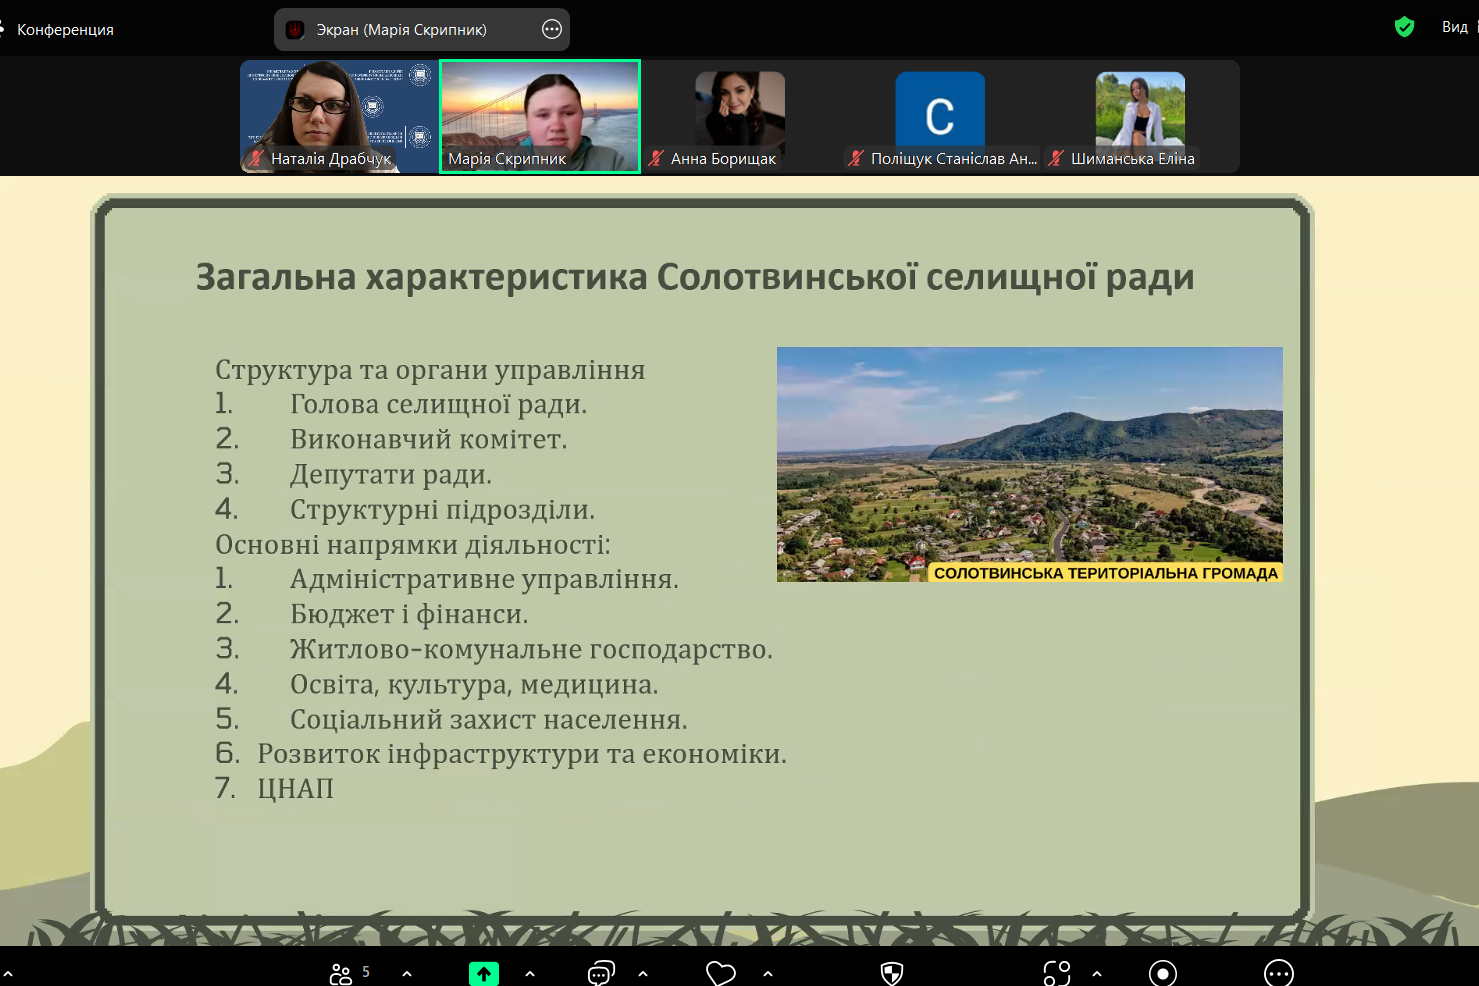Click the green Share Screen arrow button
Image resolution: width=1479 pixels, height=986 pixels.
pos(484,973)
